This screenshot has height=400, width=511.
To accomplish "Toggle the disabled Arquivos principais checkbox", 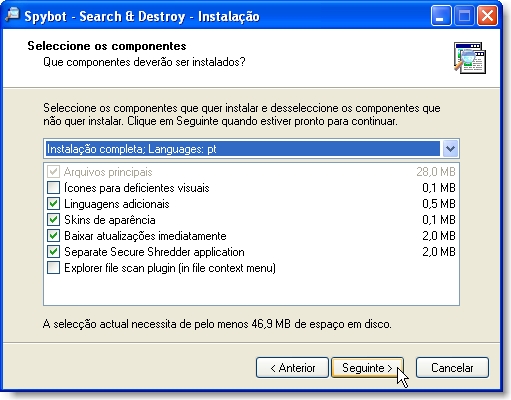I will [53, 172].
